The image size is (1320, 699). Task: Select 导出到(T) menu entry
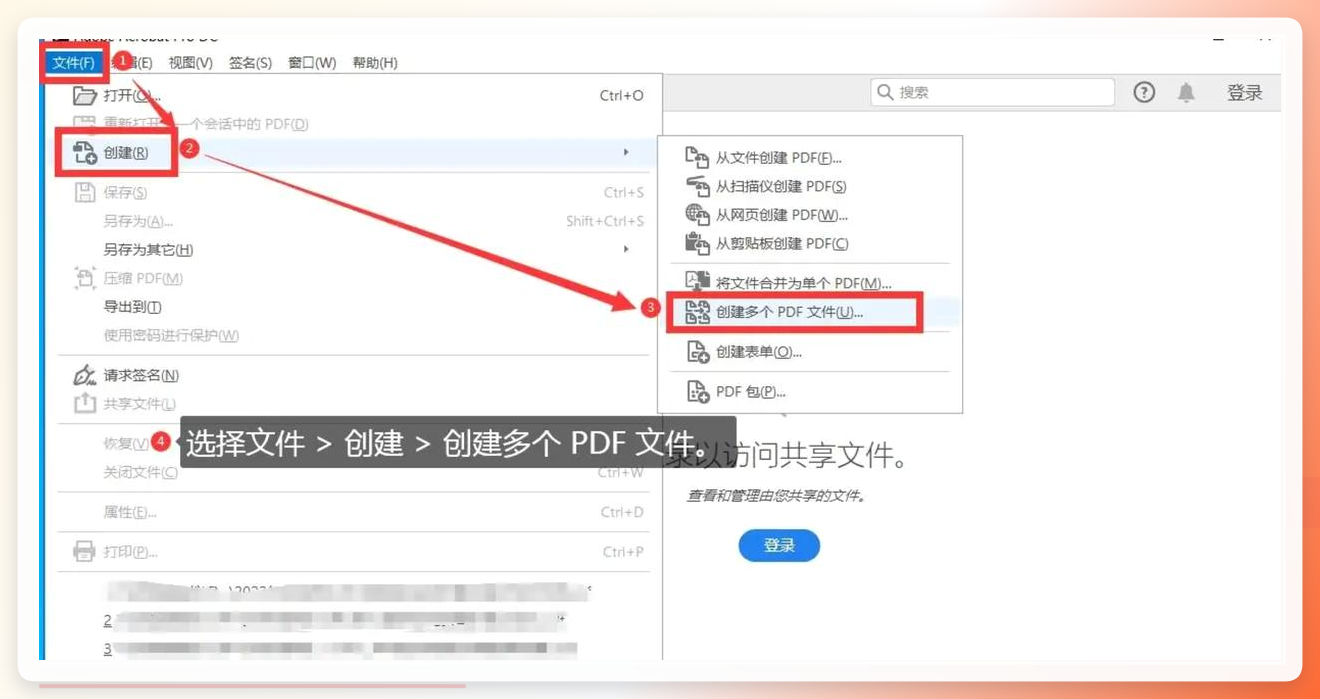tap(132, 307)
